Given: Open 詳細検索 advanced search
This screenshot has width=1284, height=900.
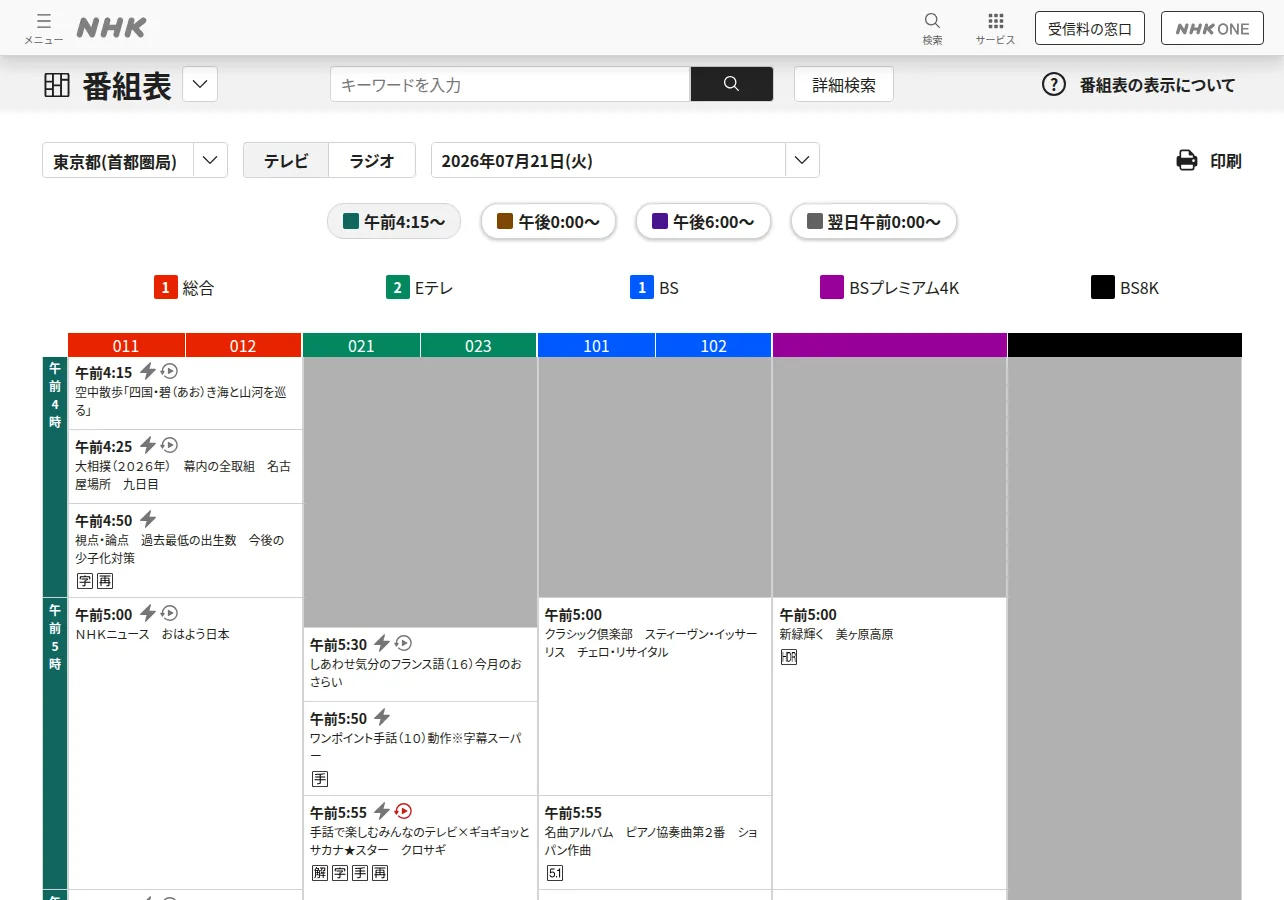Looking at the screenshot, I should tap(844, 84).
